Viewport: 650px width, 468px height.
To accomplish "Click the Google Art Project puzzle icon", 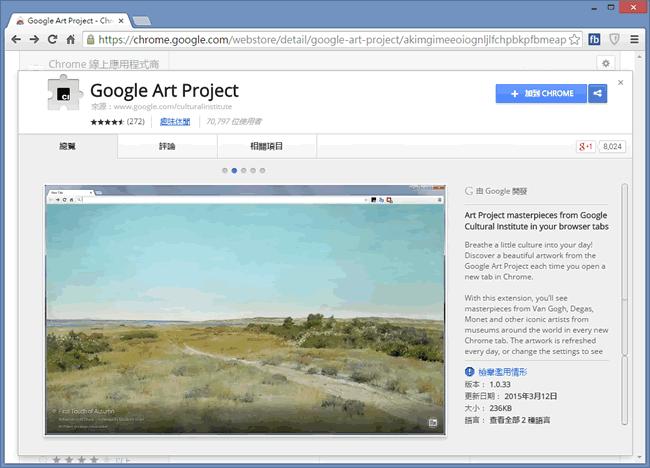I will (64, 93).
